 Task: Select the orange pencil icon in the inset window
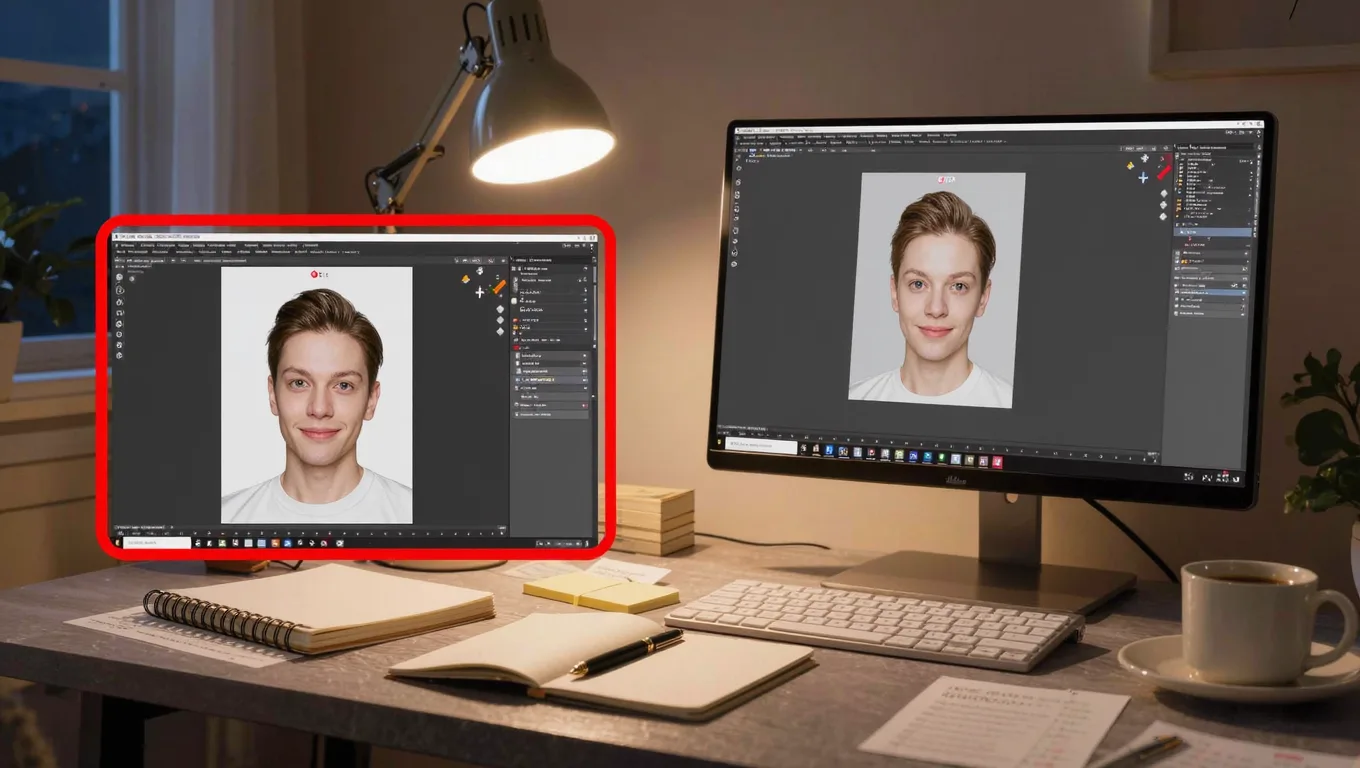point(498,287)
